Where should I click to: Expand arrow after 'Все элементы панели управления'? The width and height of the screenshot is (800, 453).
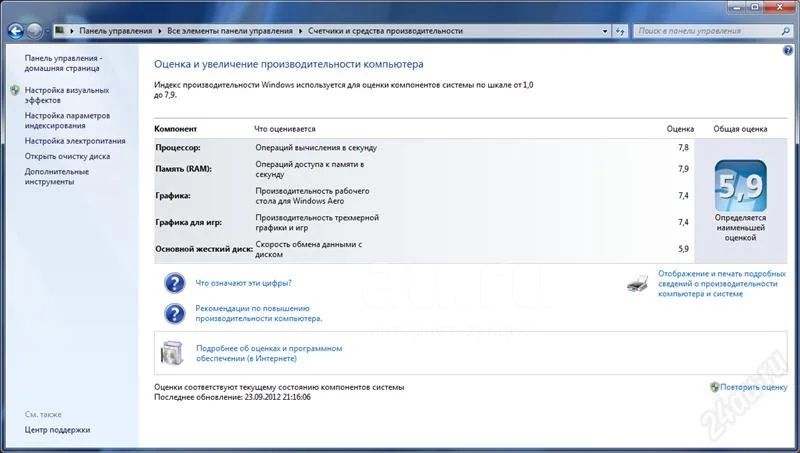[x=301, y=31]
